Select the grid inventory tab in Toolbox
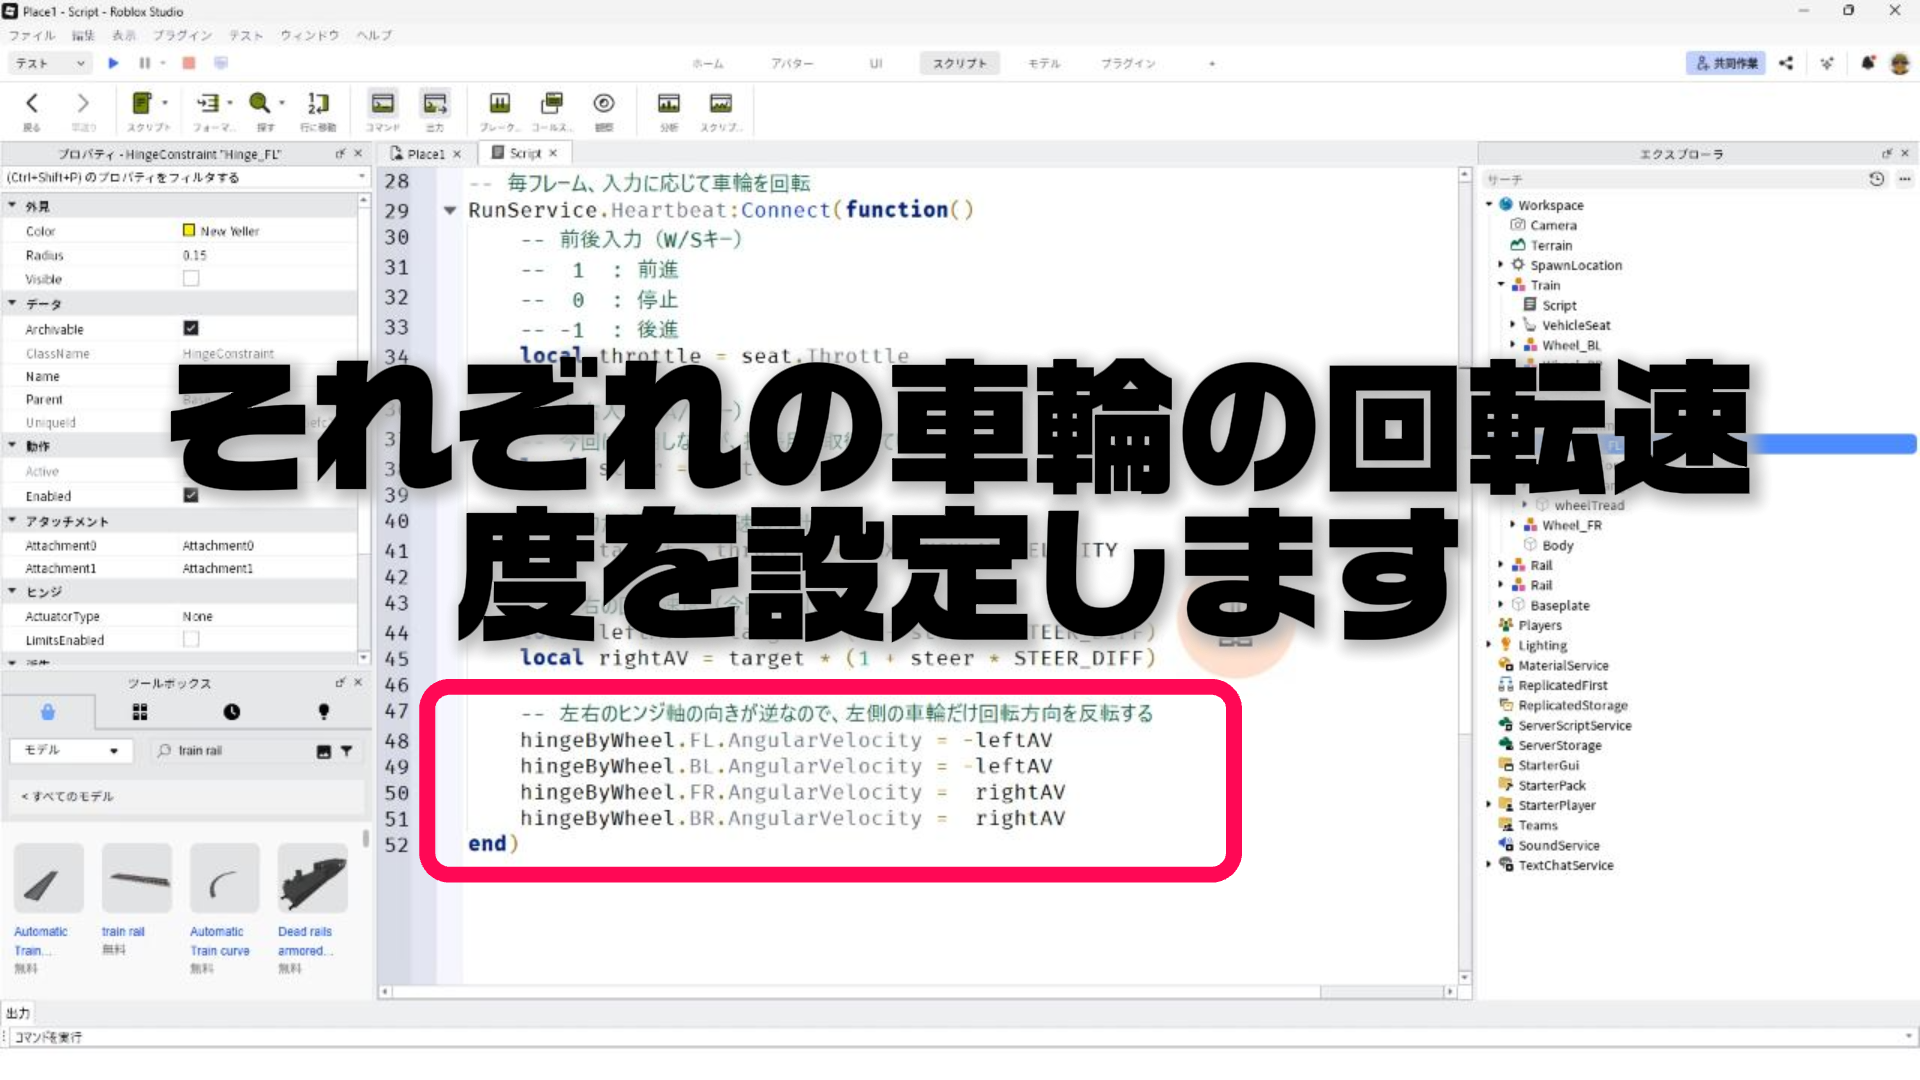This screenshot has width=1920, height=1080. tap(140, 712)
